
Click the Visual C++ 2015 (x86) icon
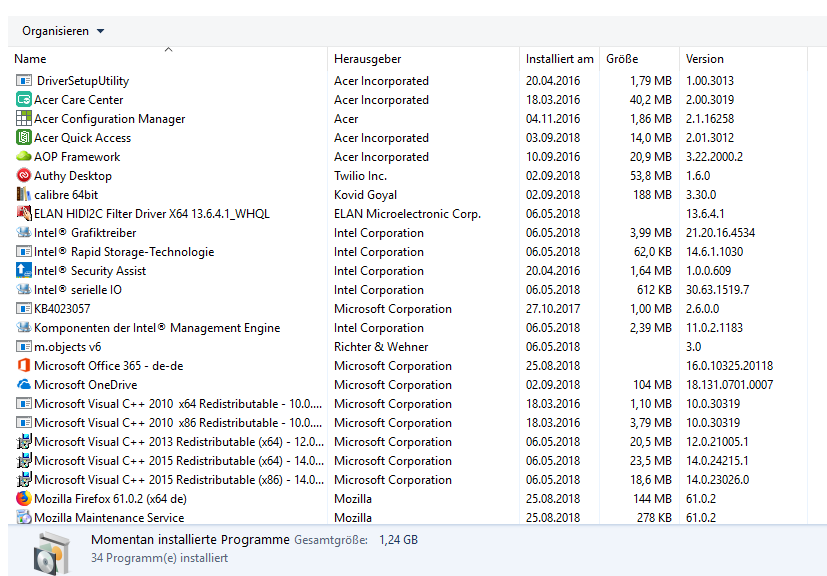click(24, 479)
